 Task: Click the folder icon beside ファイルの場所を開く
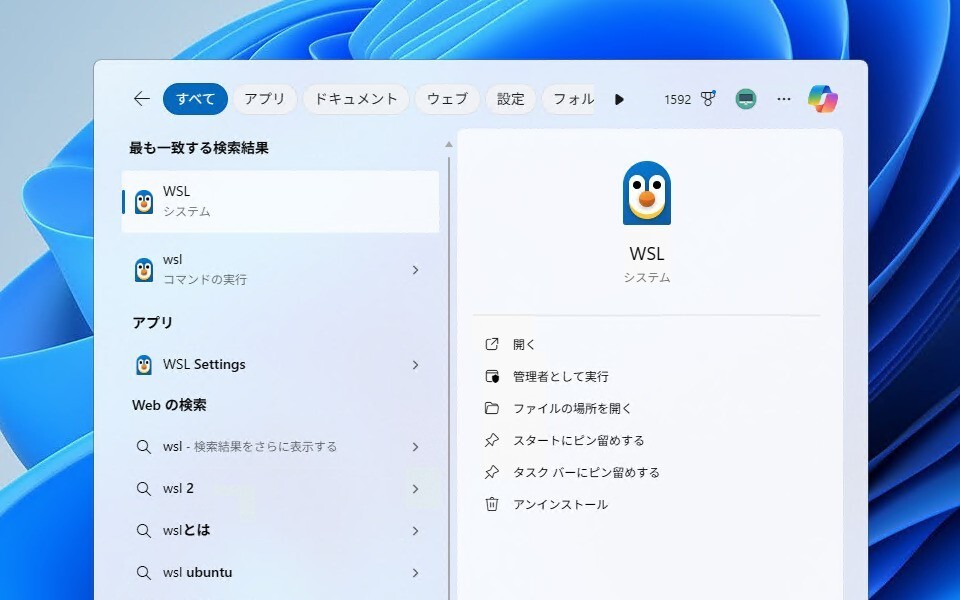492,408
